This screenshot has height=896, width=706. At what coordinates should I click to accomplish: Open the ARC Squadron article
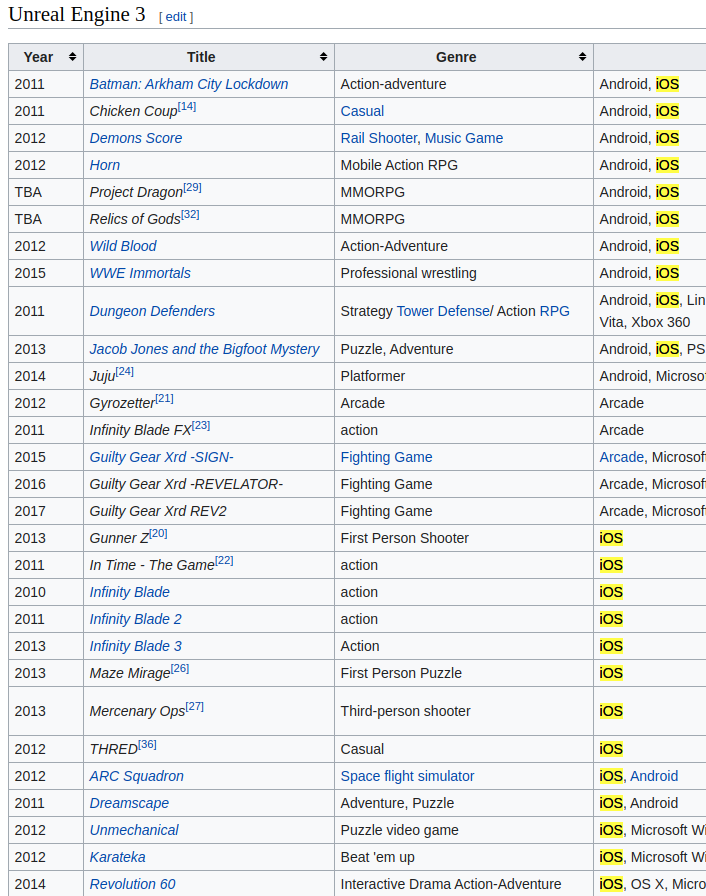click(x=137, y=775)
